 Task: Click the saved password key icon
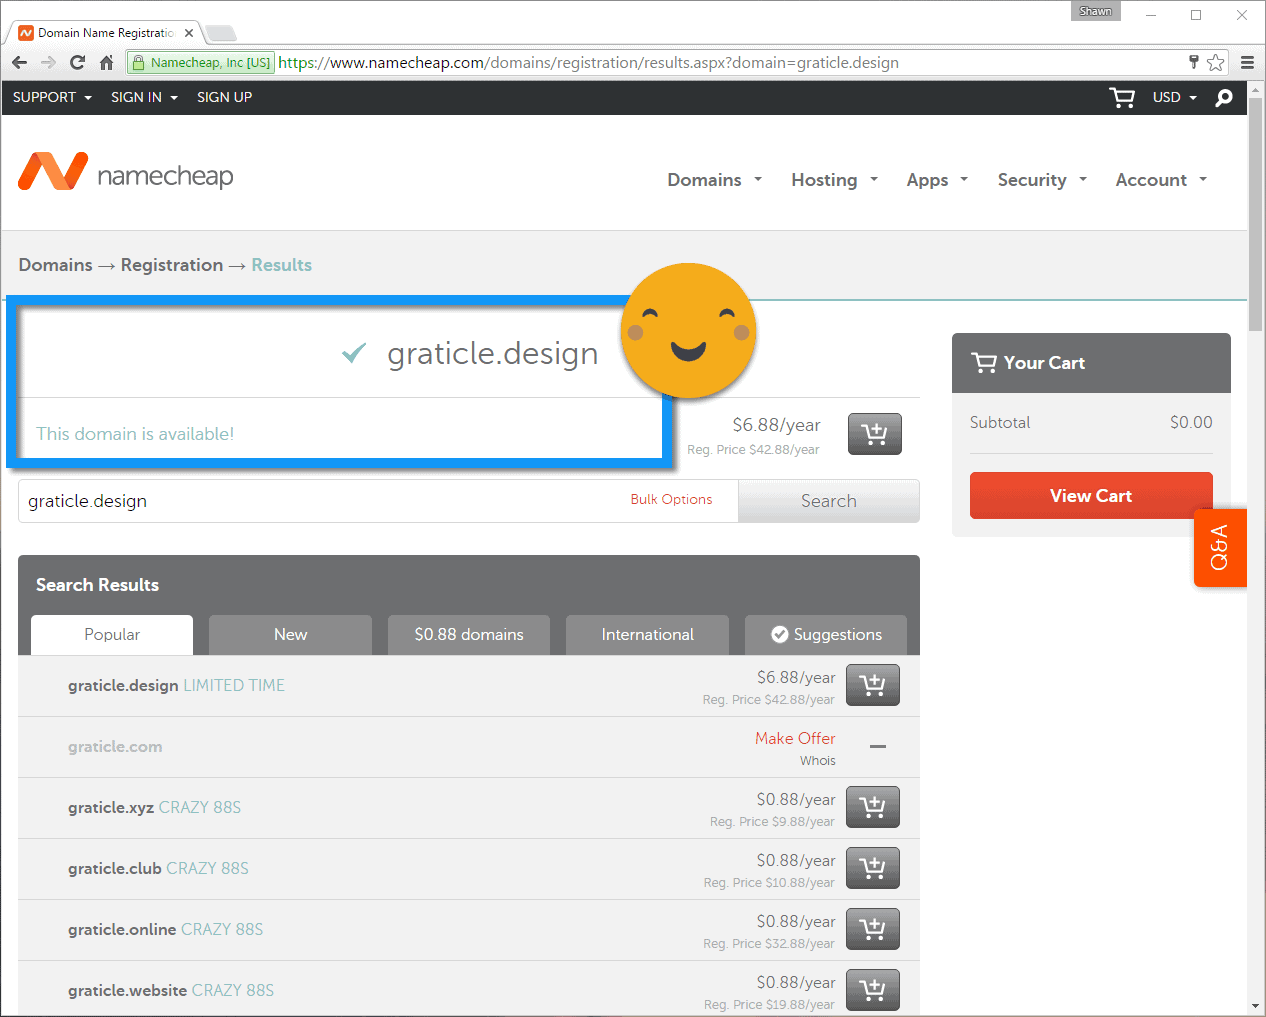(1193, 62)
